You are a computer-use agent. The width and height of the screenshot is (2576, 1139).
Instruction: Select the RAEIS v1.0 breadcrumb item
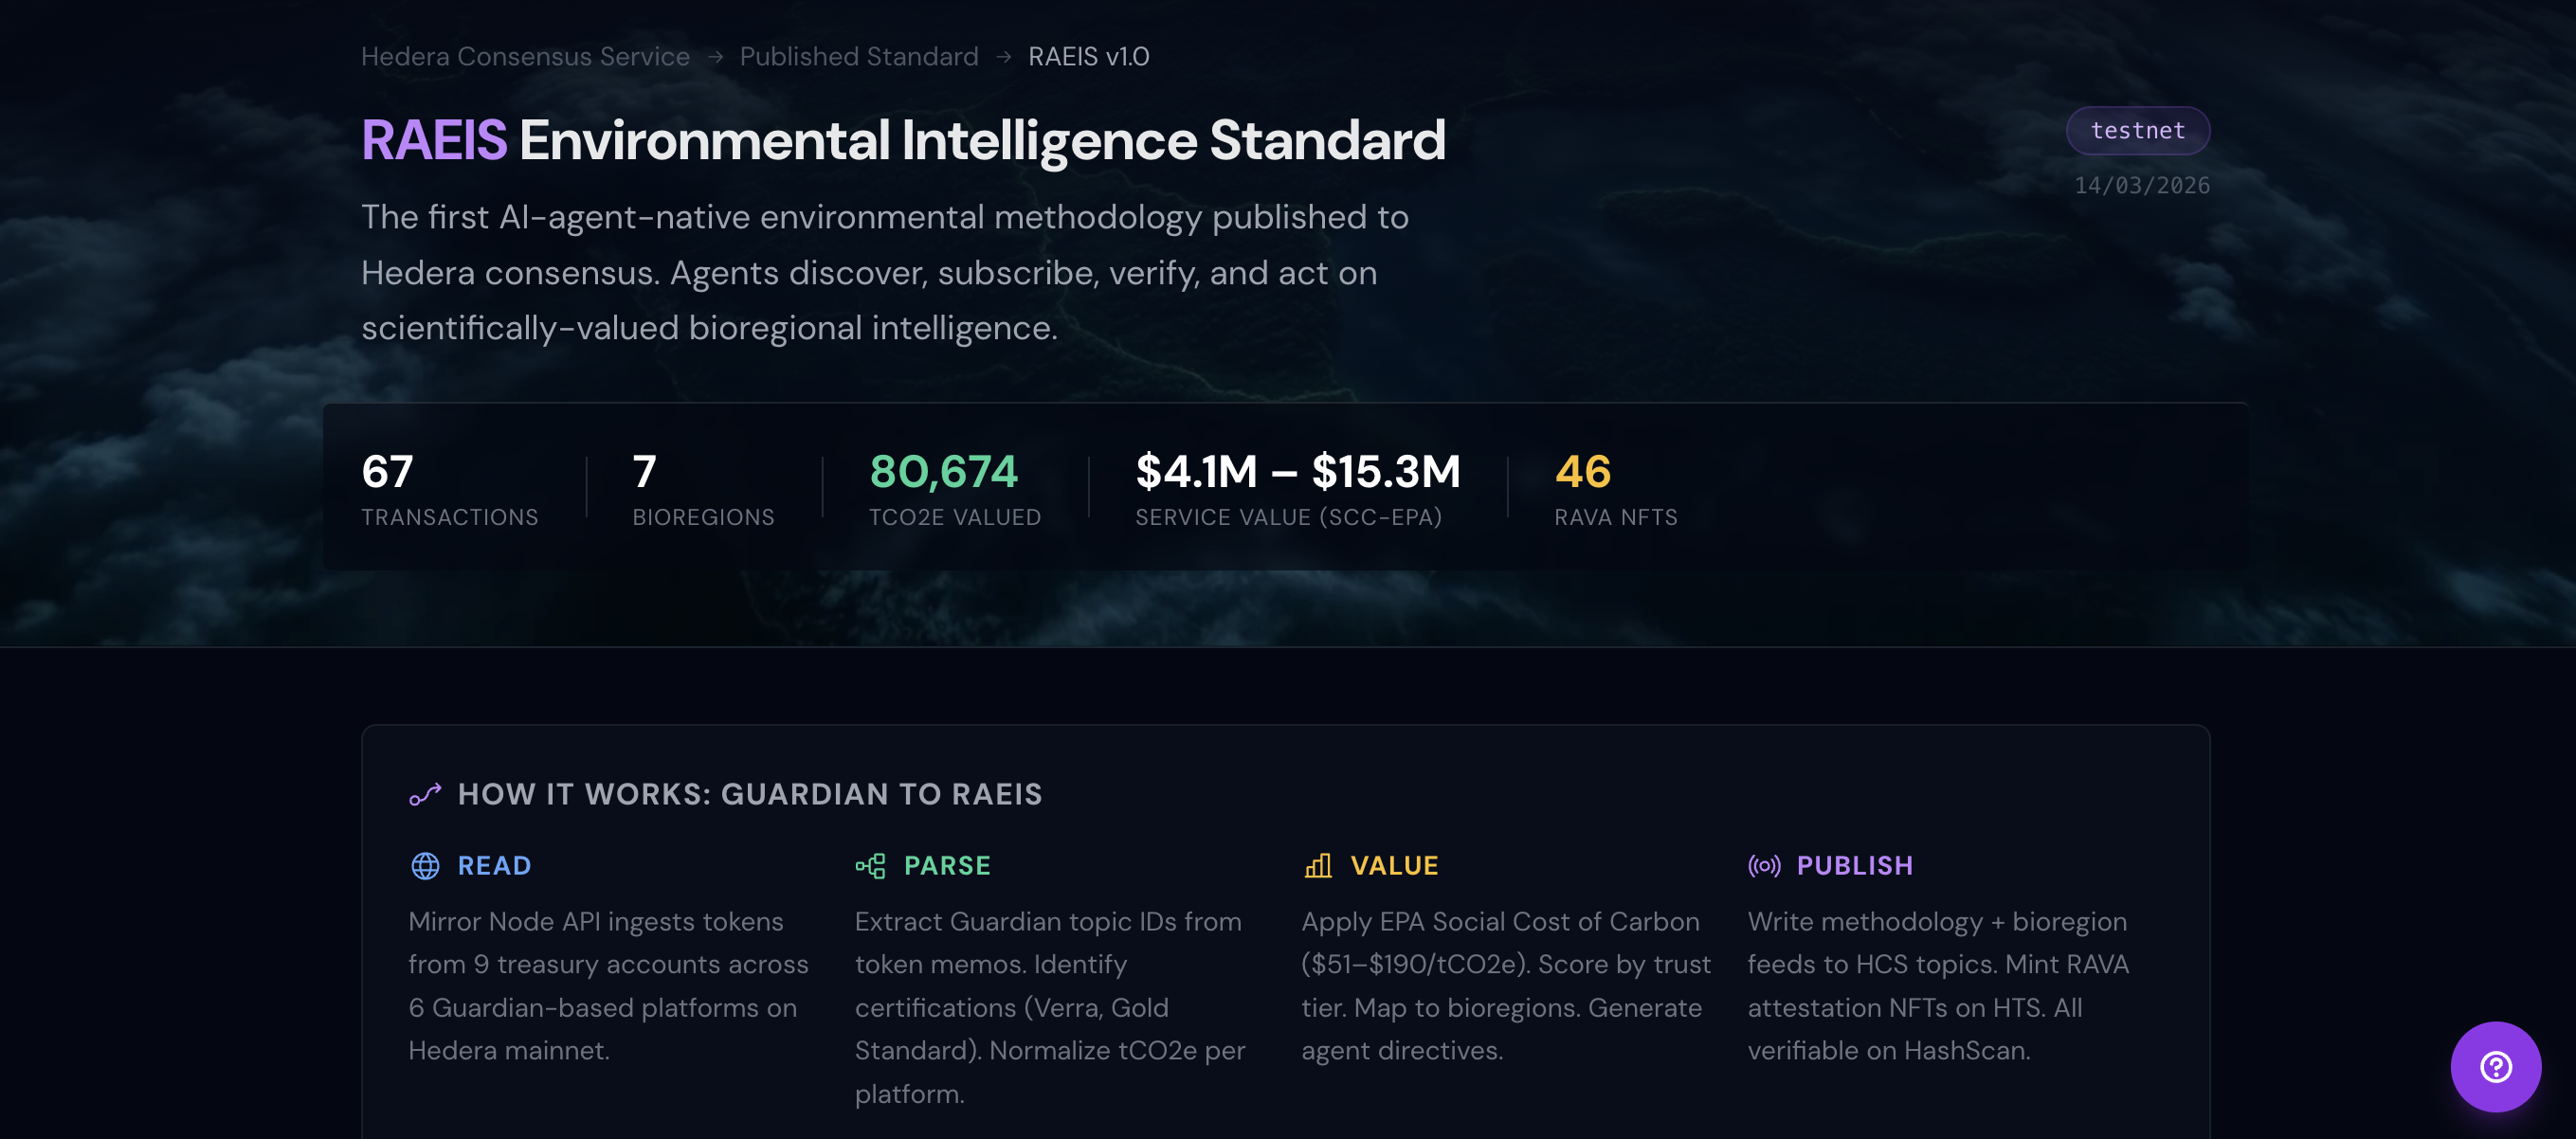[x=1088, y=57]
